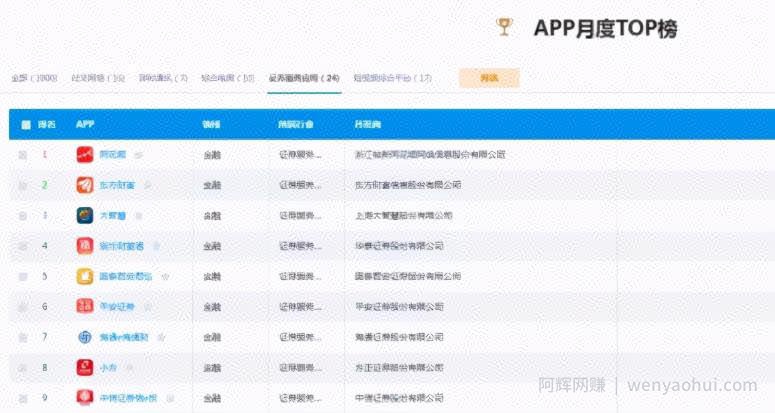Image resolution: width=775 pixels, height=413 pixels.
Task: Check the checkbox for rank 5 row
Action: tap(23, 277)
